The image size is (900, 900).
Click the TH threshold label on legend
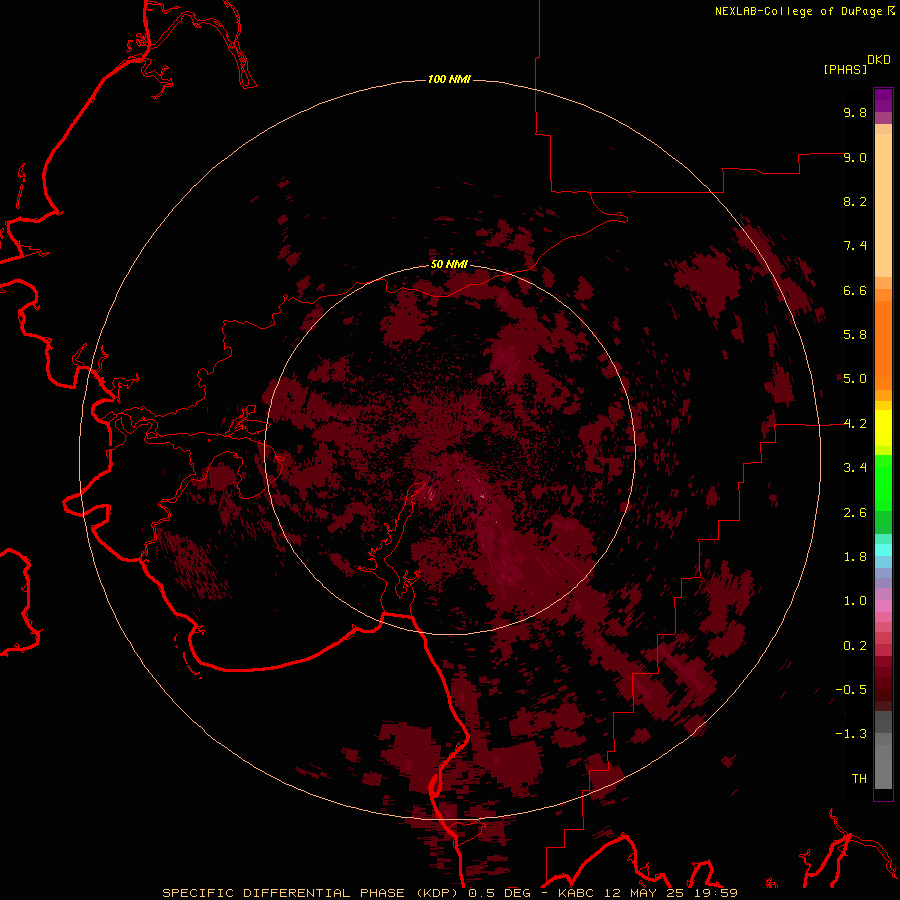(x=859, y=779)
